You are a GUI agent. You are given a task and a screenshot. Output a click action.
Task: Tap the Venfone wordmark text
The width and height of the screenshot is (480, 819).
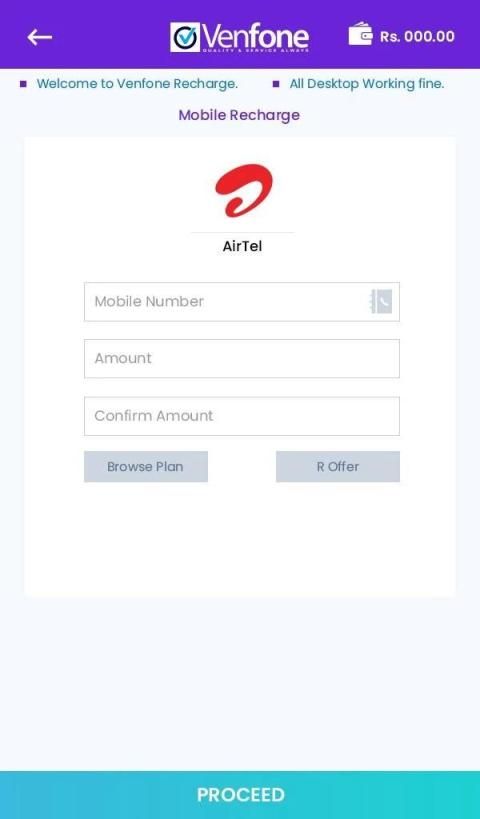pos(255,36)
